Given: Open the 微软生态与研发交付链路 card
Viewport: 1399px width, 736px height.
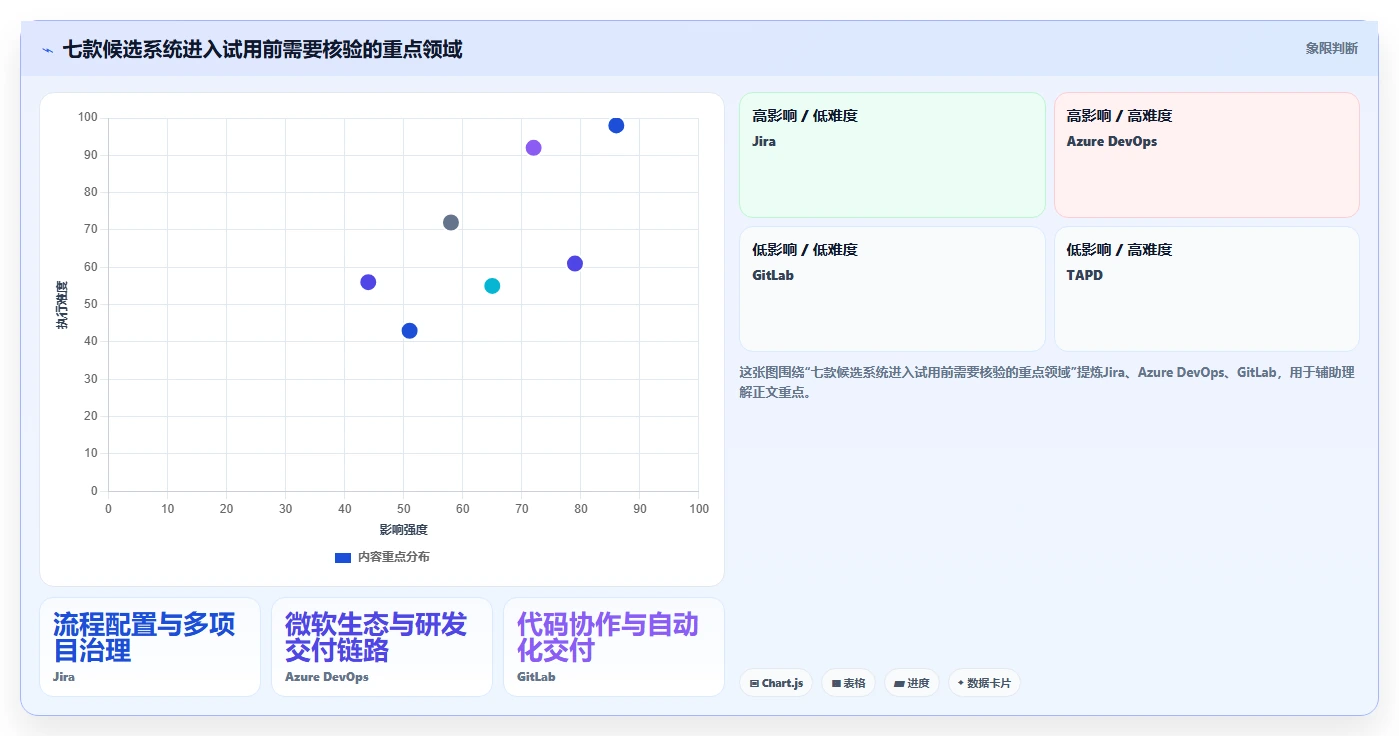Looking at the screenshot, I should tap(382, 647).
